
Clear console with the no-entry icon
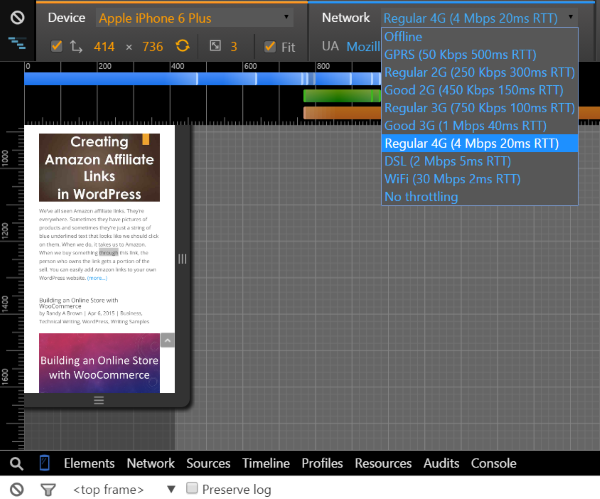point(17,489)
